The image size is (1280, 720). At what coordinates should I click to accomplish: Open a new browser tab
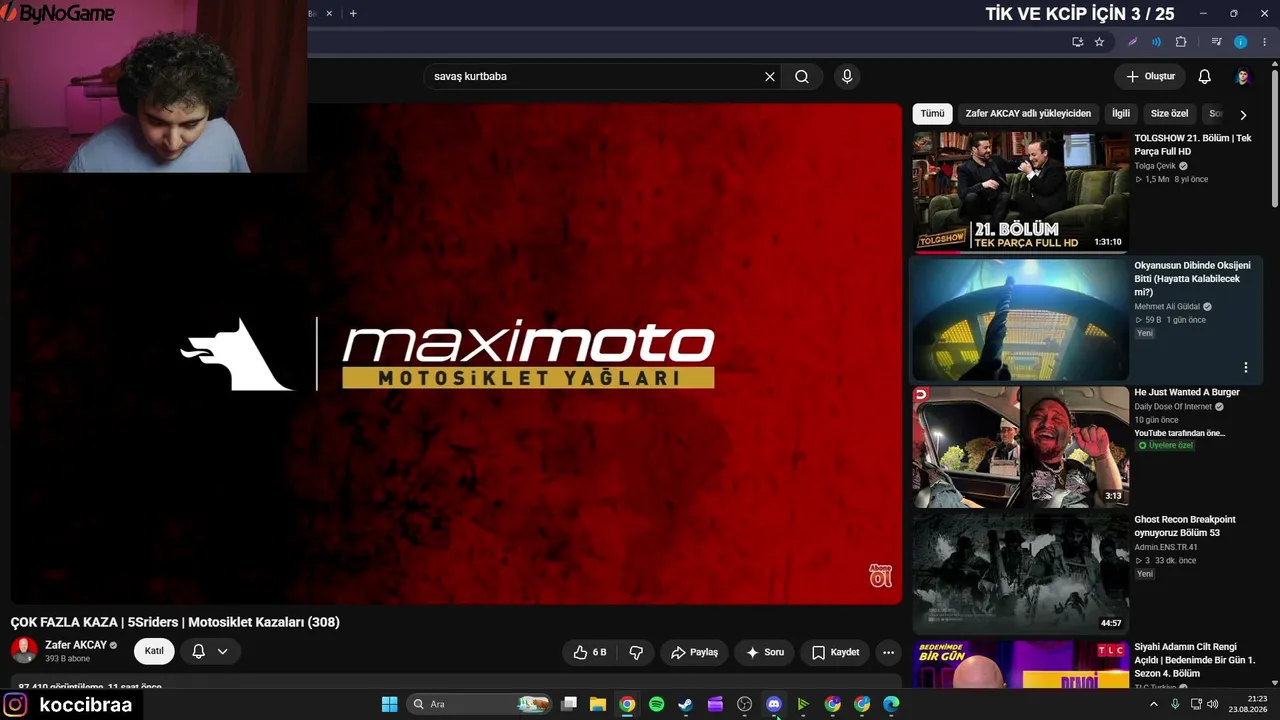tap(353, 13)
